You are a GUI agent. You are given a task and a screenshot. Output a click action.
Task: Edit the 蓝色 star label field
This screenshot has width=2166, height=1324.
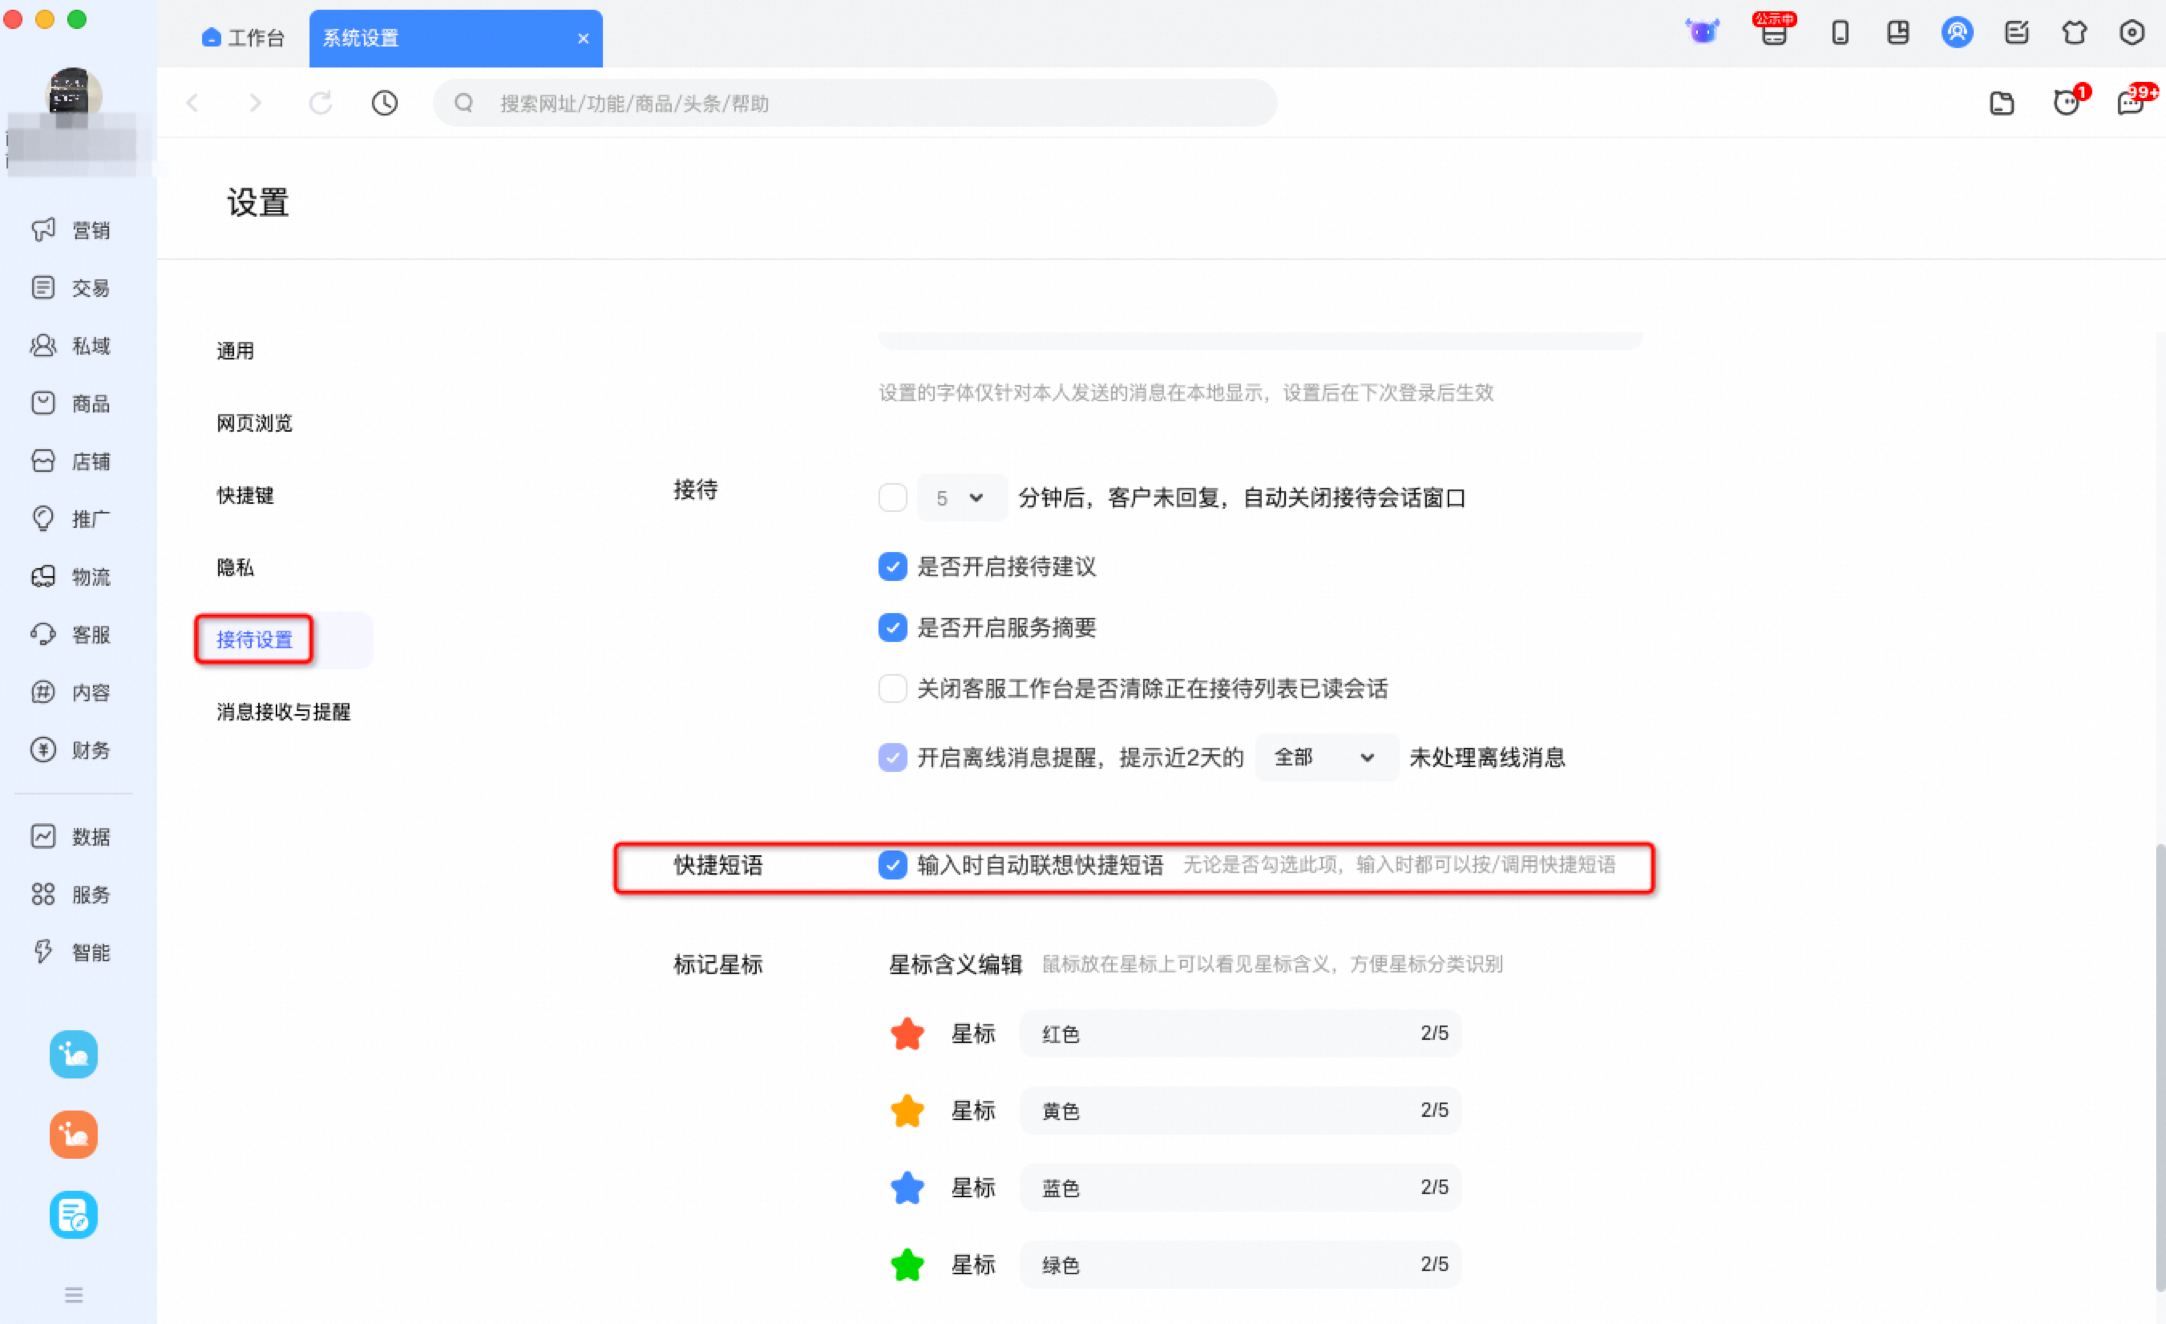[1240, 1187]
